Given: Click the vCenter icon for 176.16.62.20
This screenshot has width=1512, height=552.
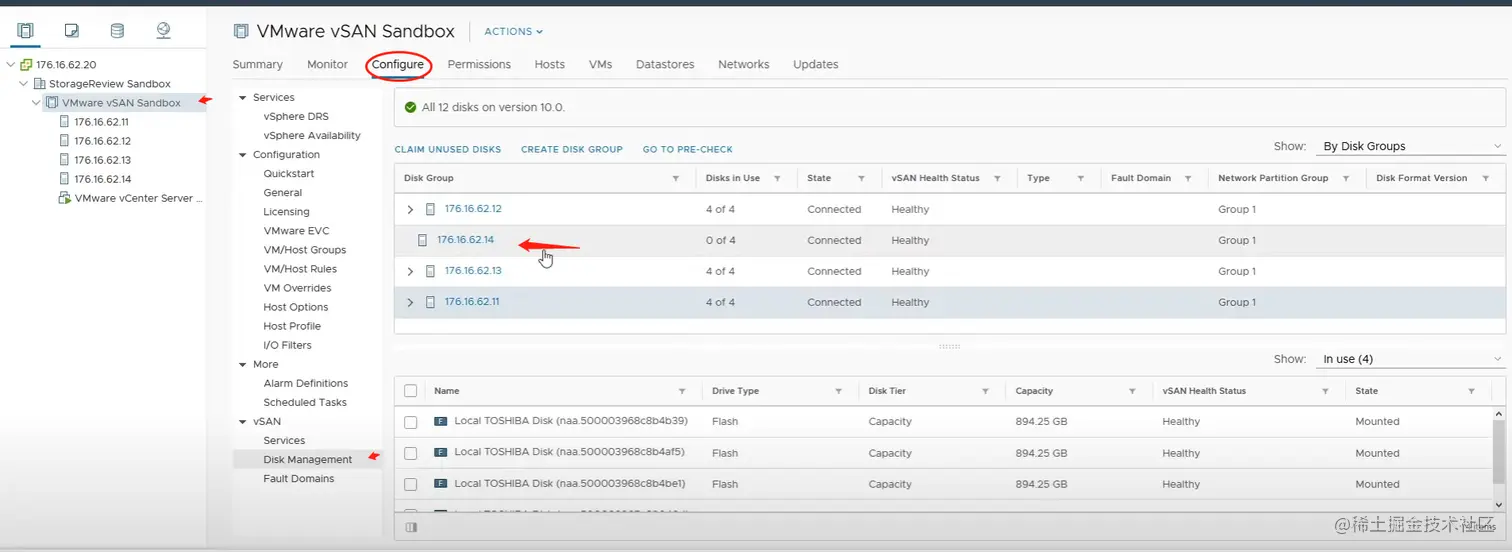Looking at the screenshot, I should 26,65.
